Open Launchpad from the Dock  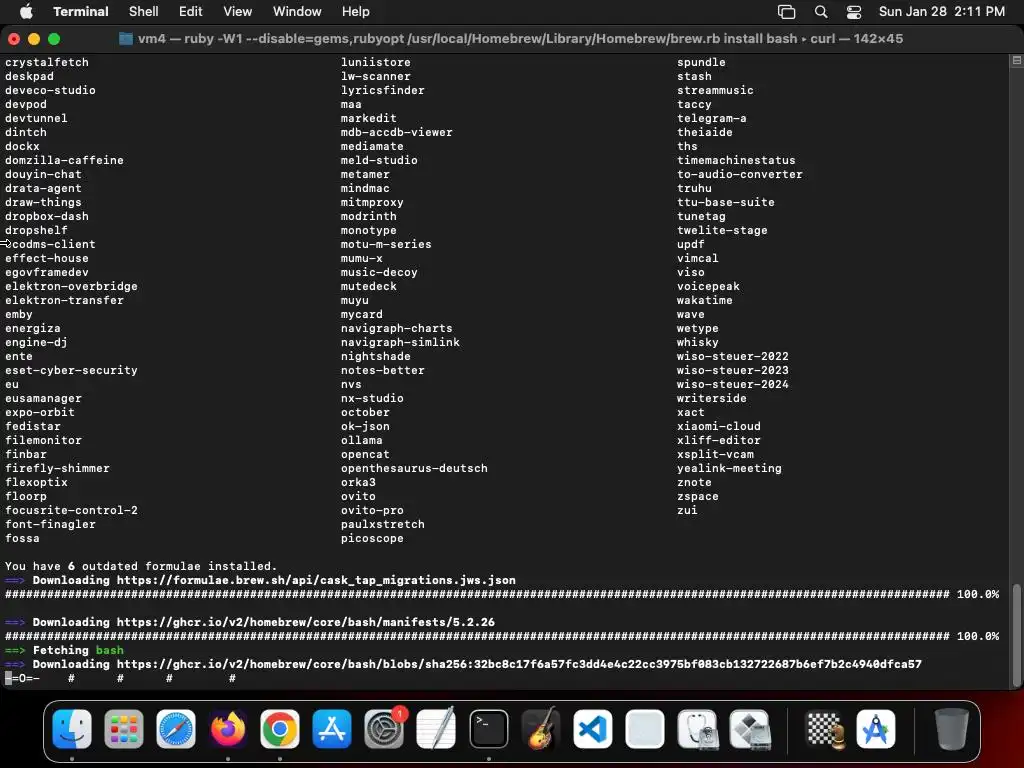pos(123,729)
